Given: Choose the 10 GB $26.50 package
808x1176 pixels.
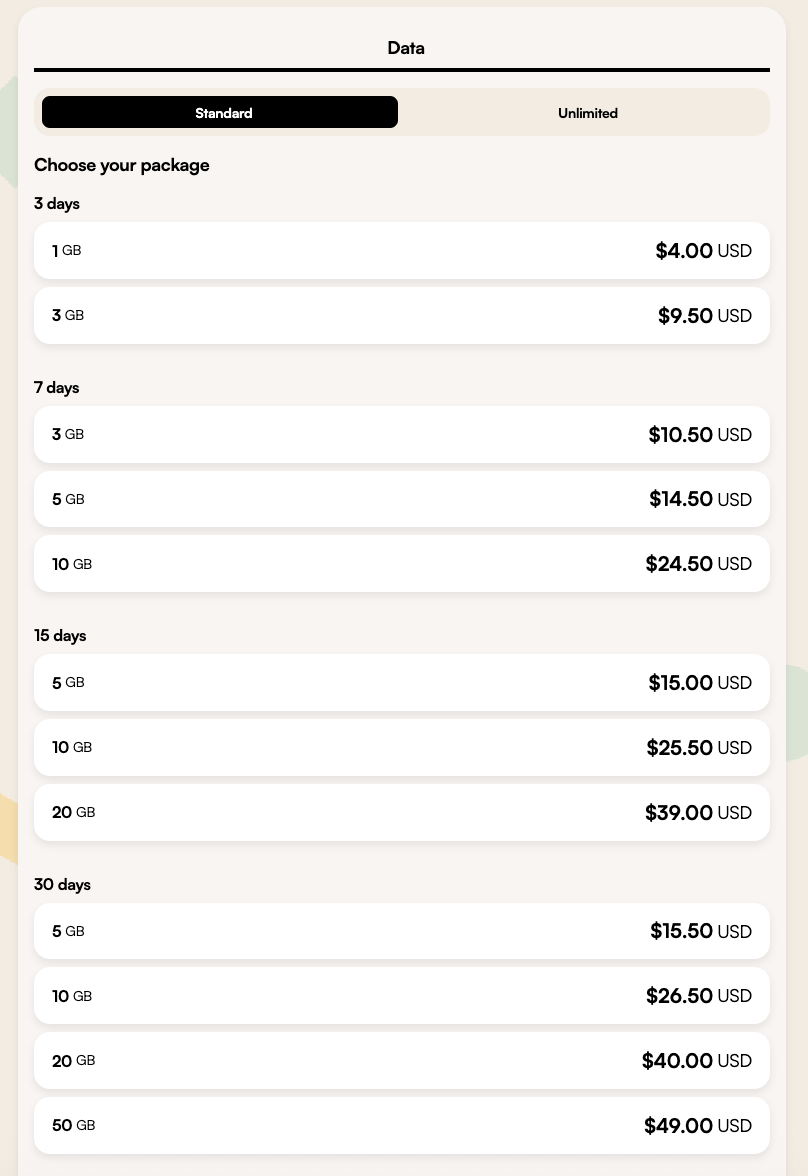Looking at the screenshot, I should tap(401, 996).
